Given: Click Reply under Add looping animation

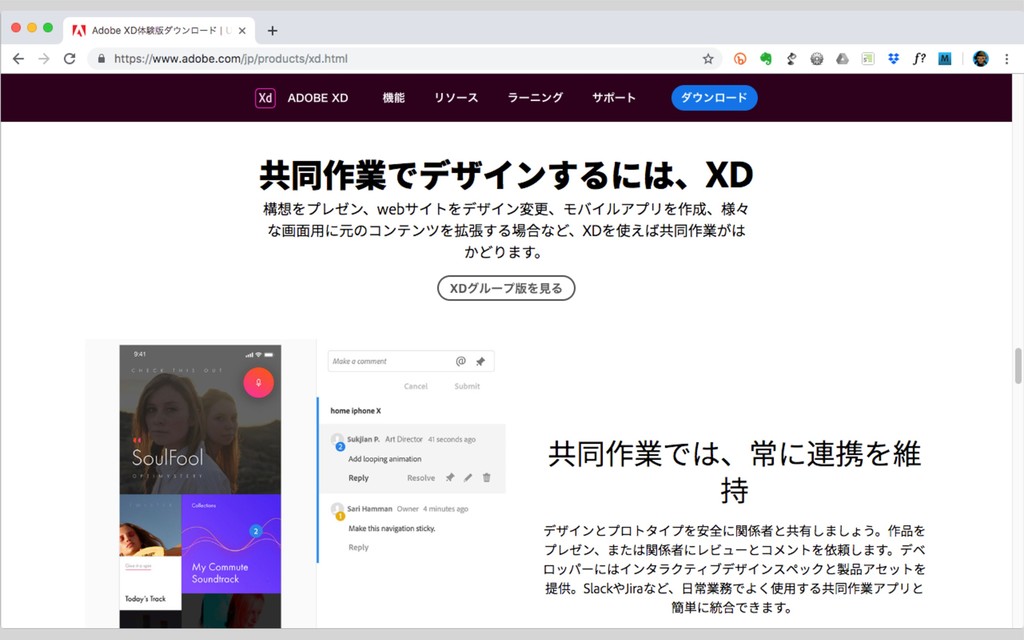Looking at the screenshot, I should pyautogui.click(x=359, y=478).
